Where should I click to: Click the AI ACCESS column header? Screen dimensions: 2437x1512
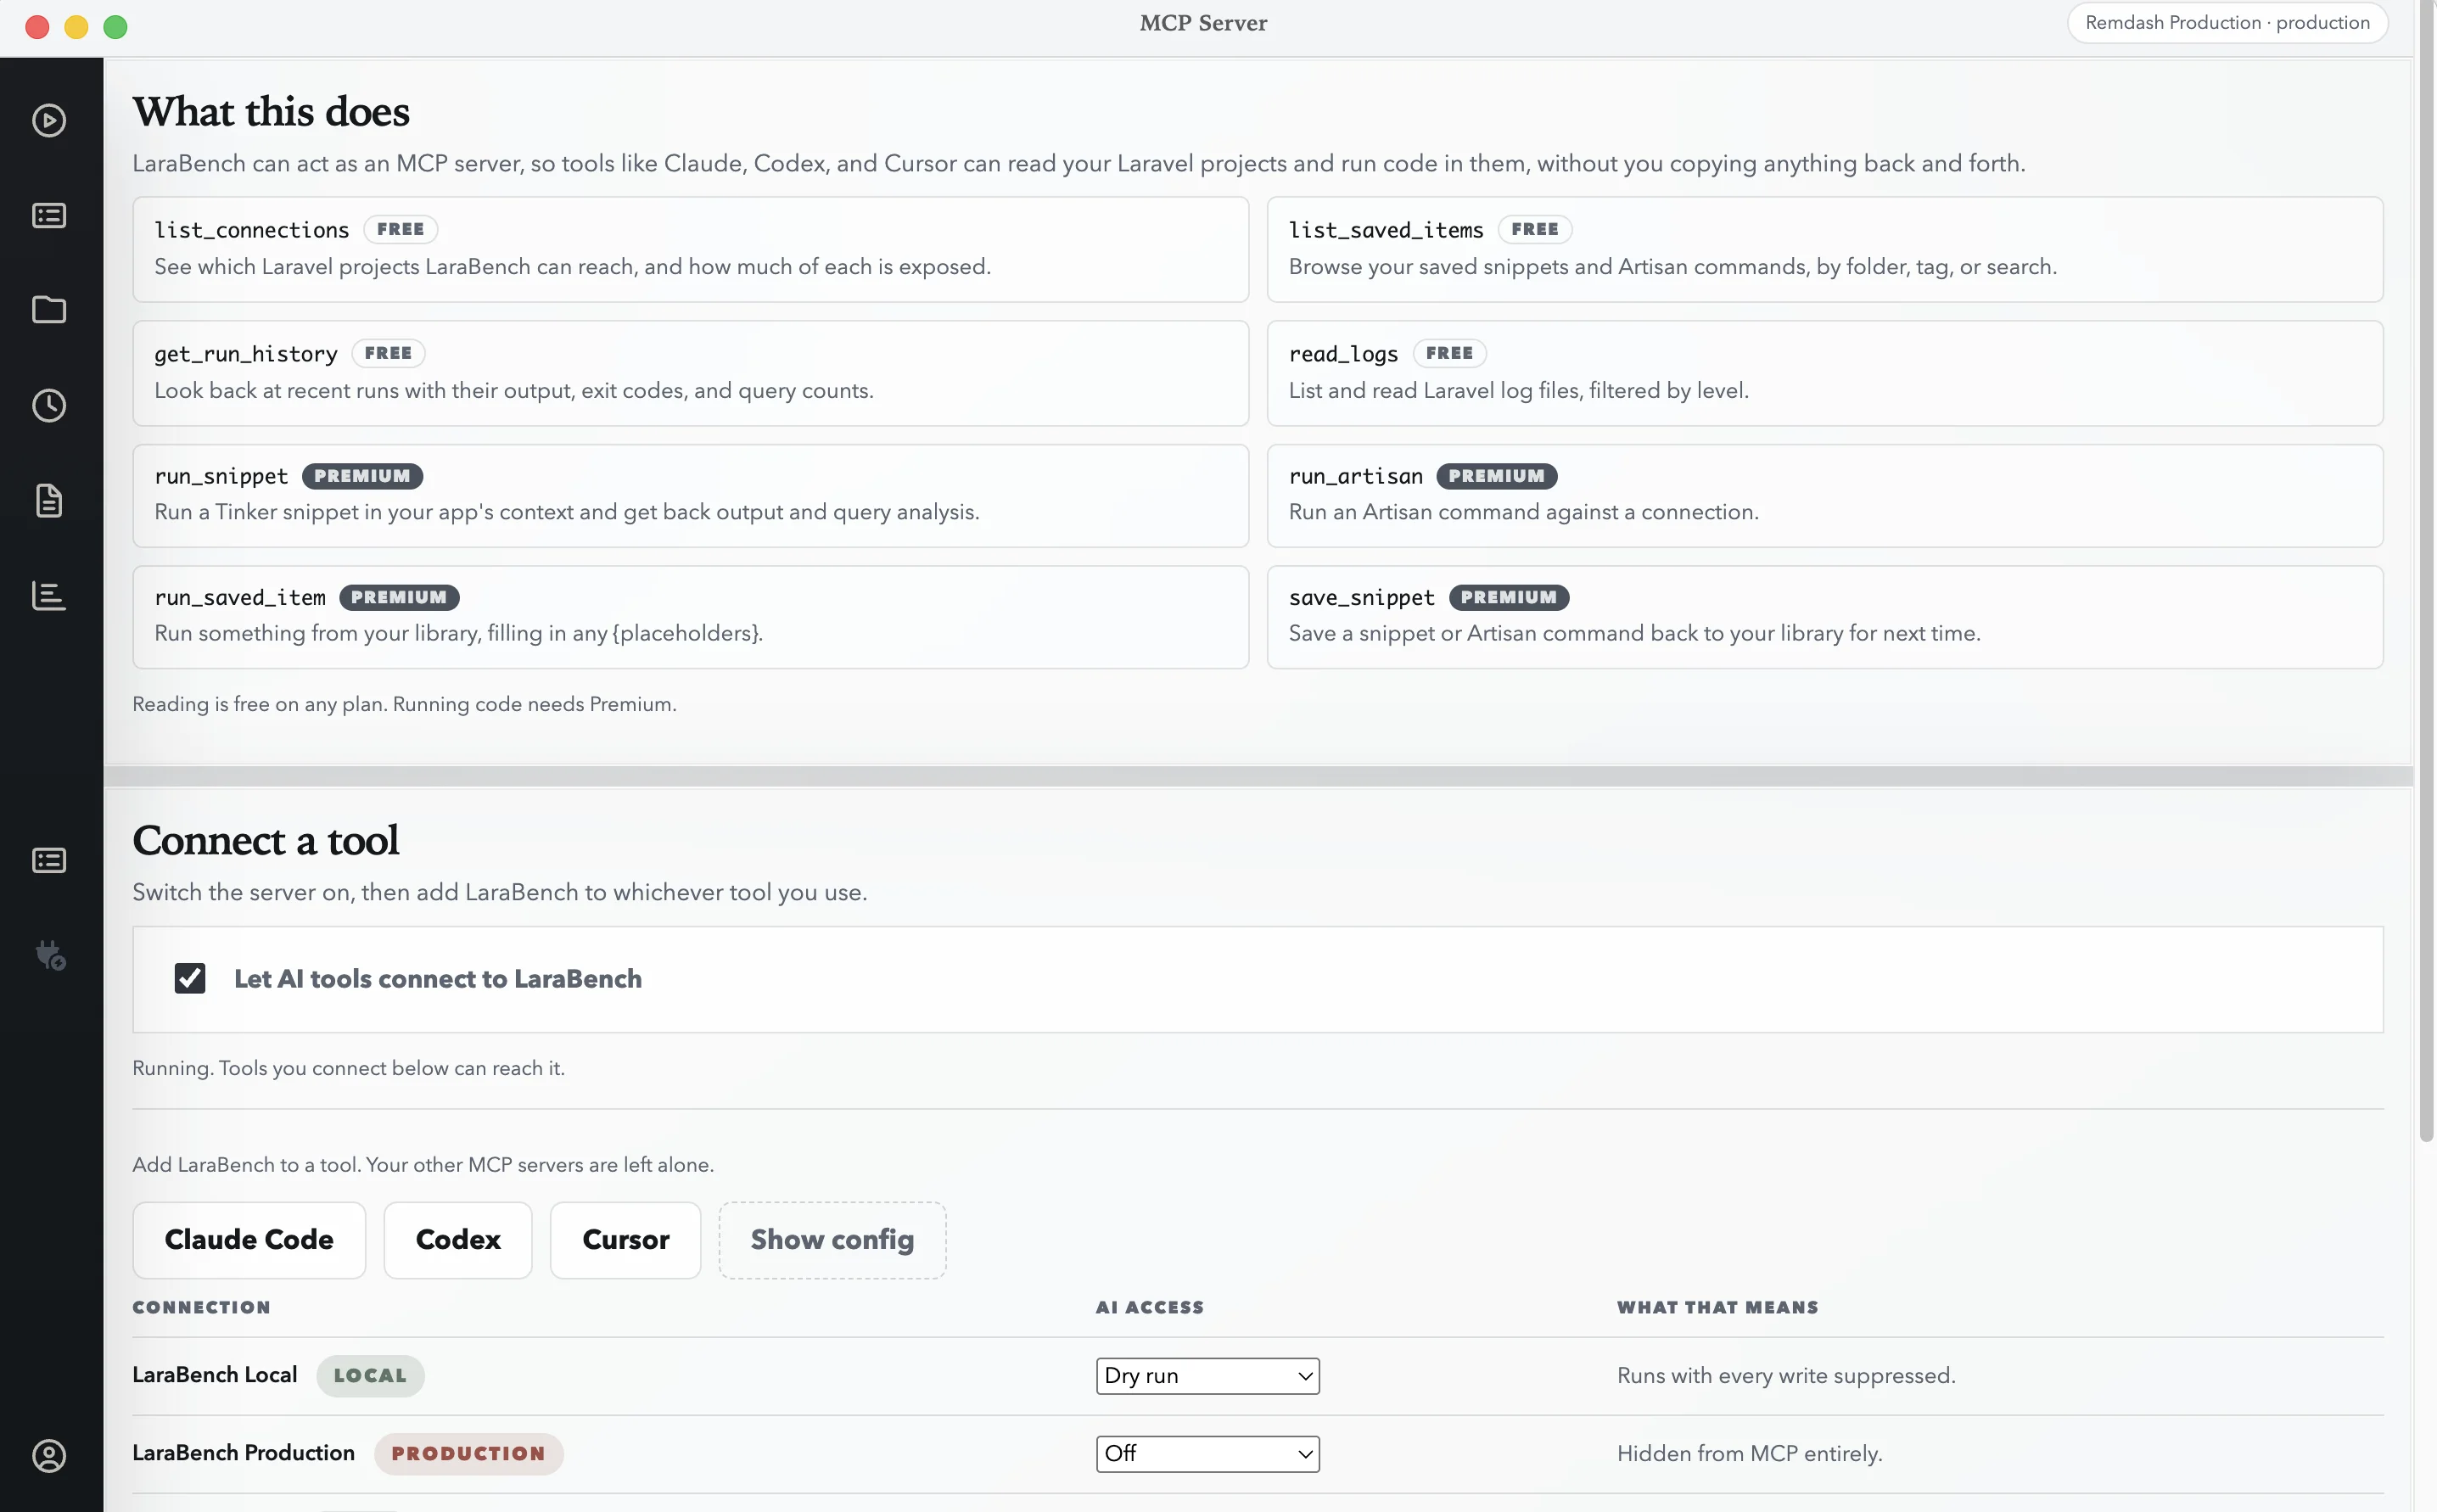[x=1149, y=1308]
